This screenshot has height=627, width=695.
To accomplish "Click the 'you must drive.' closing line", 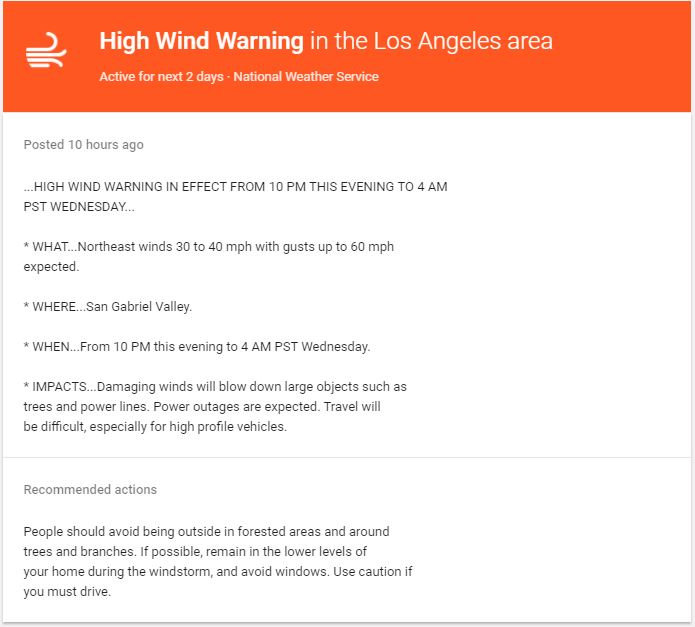I will 67,592.
